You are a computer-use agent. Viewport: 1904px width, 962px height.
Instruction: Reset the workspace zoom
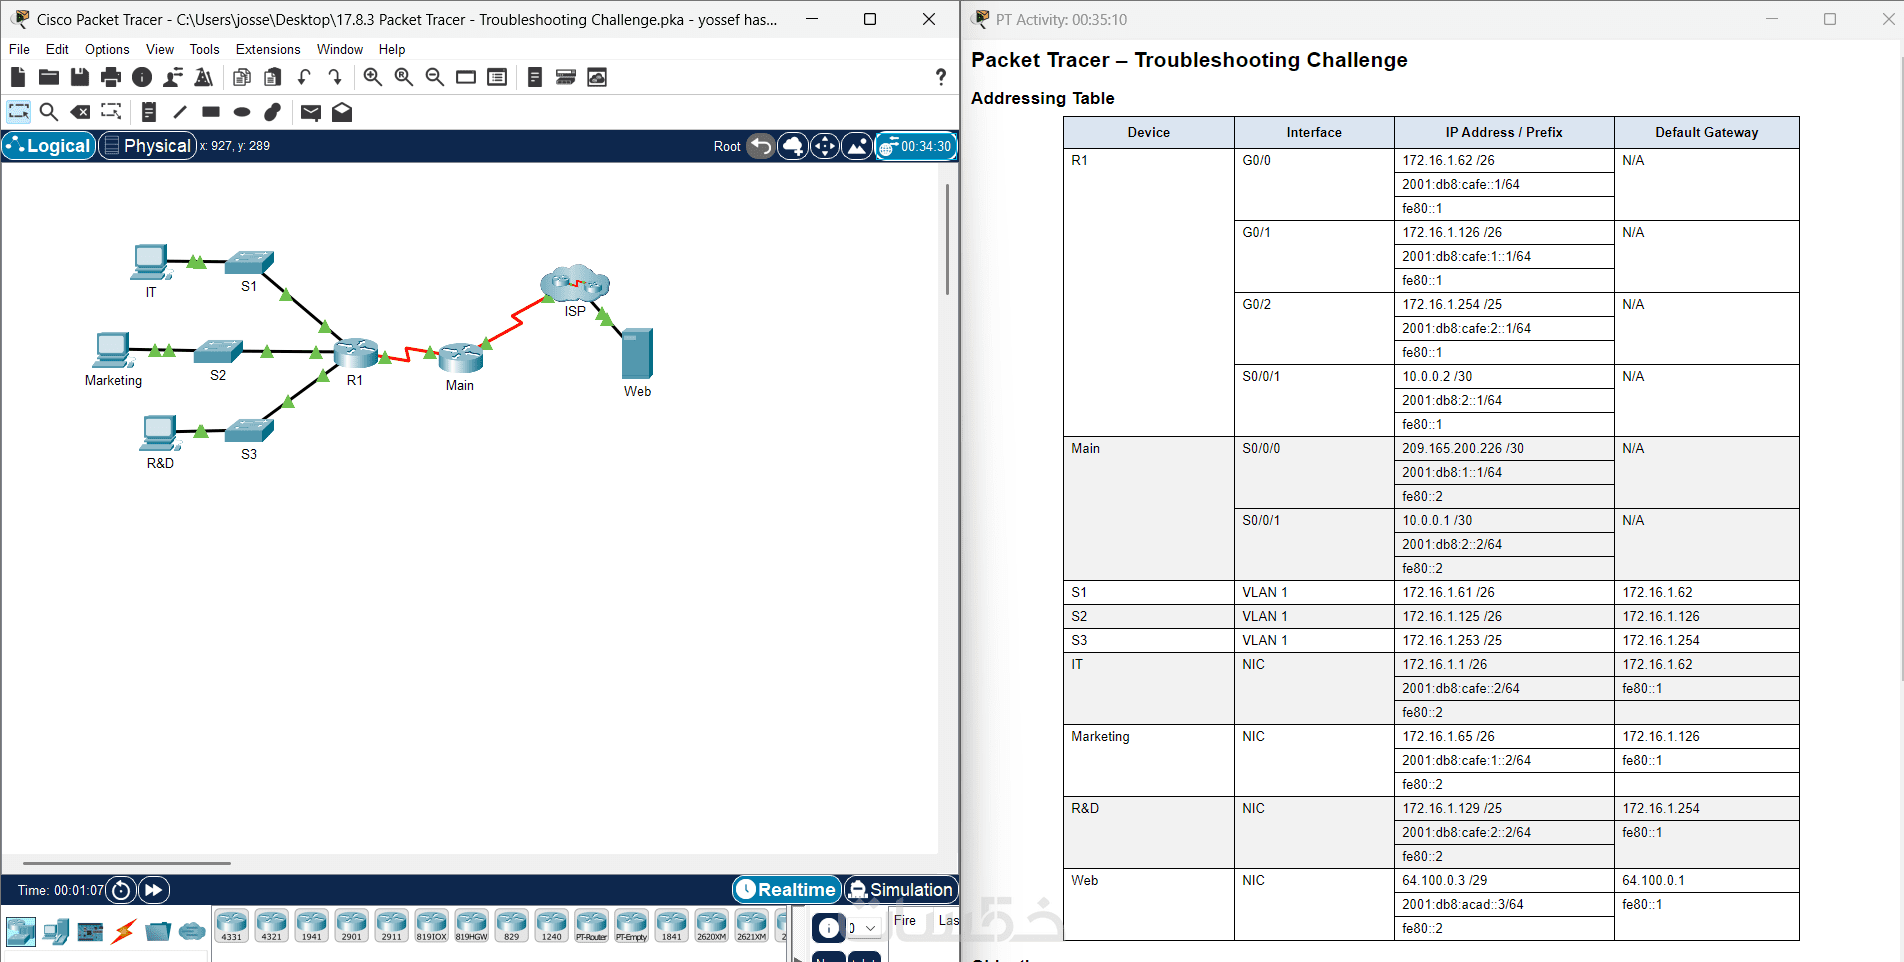404,77
